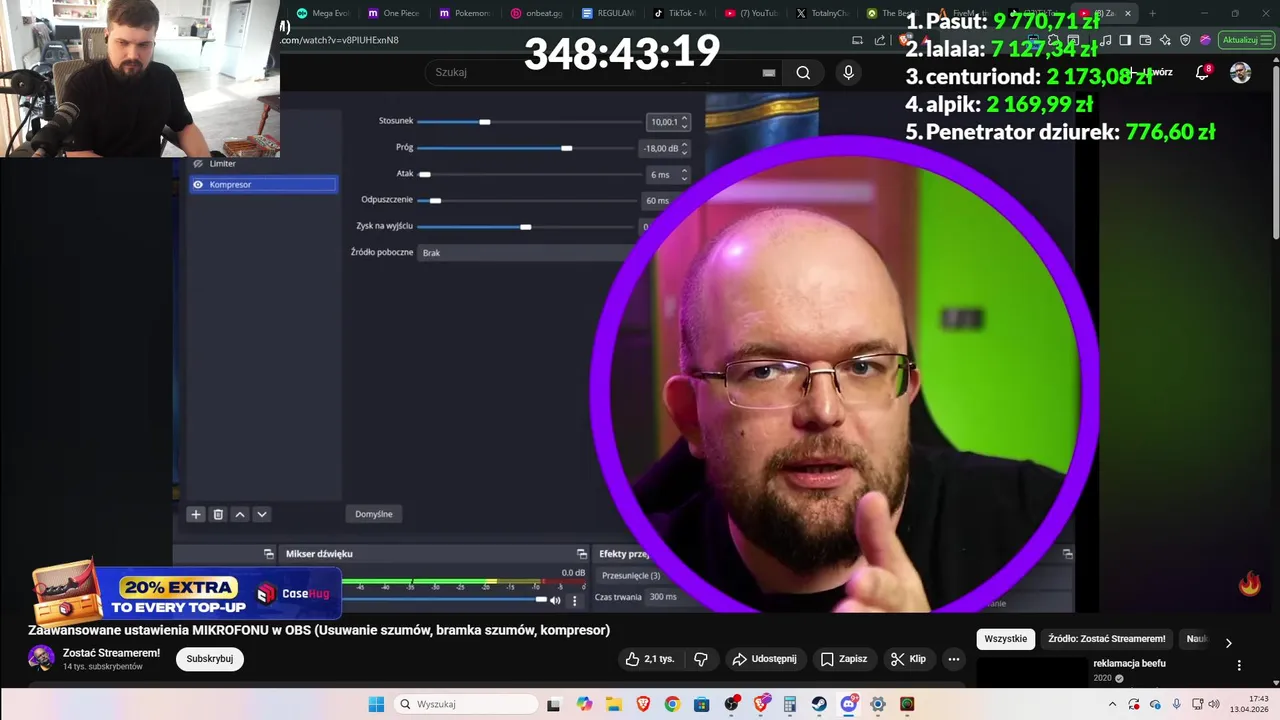Click the YouTube search magnifier icon
This screenshot has height=720, width=1280.
click(803, 72)
